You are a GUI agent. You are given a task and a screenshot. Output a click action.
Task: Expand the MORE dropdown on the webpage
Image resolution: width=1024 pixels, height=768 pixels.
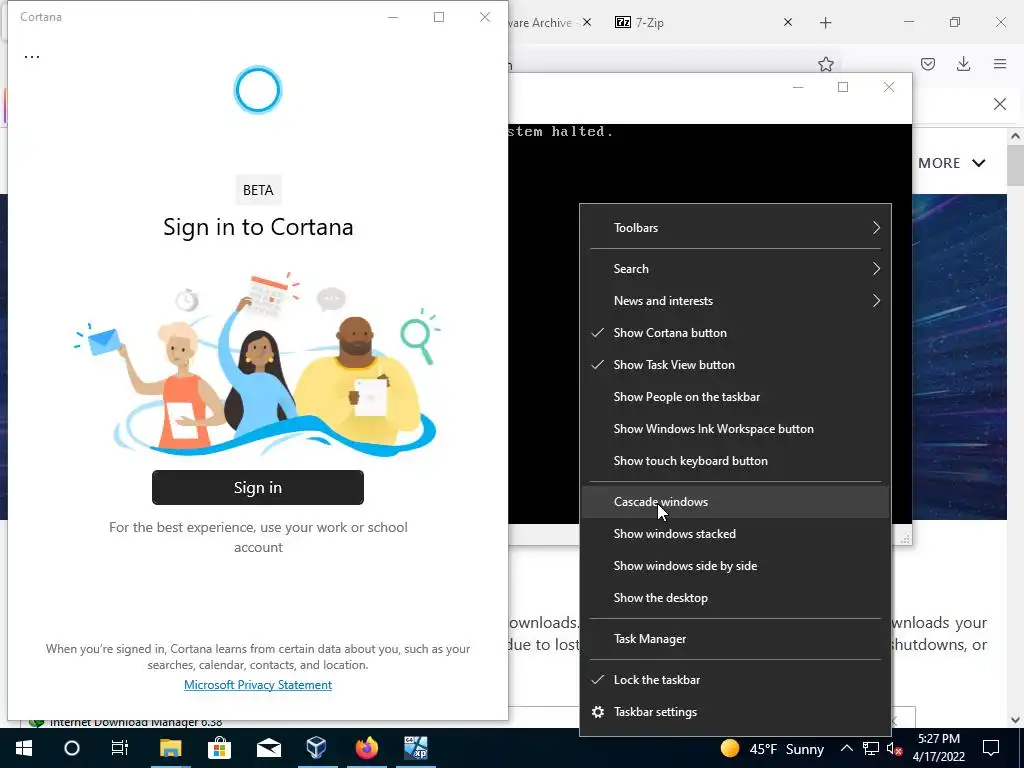click(x=952, y=163)
